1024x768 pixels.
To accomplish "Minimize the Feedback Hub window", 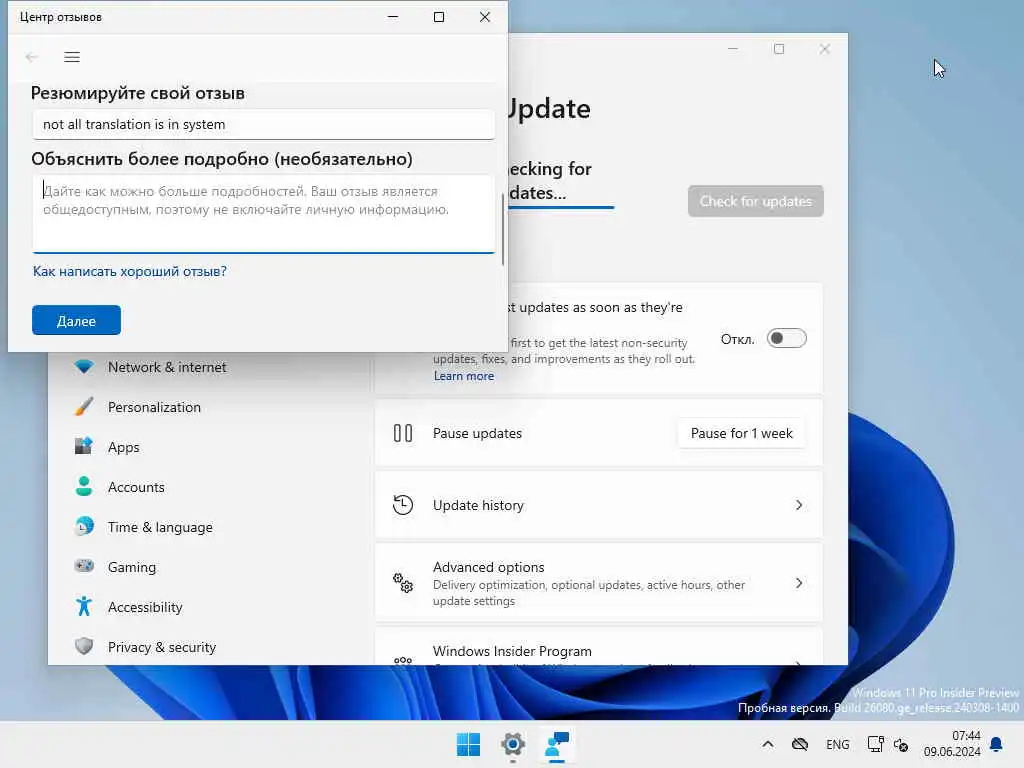I will (393, 17).
